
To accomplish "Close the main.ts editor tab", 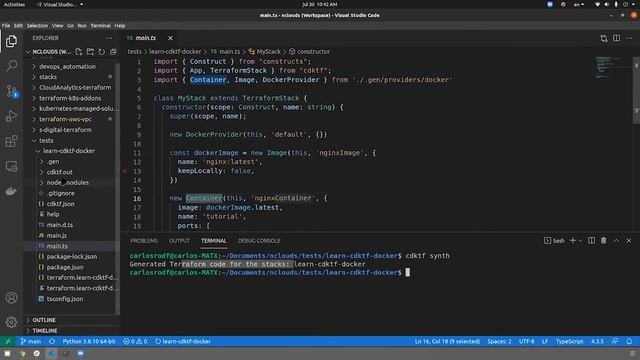I will tap(170, 38).
